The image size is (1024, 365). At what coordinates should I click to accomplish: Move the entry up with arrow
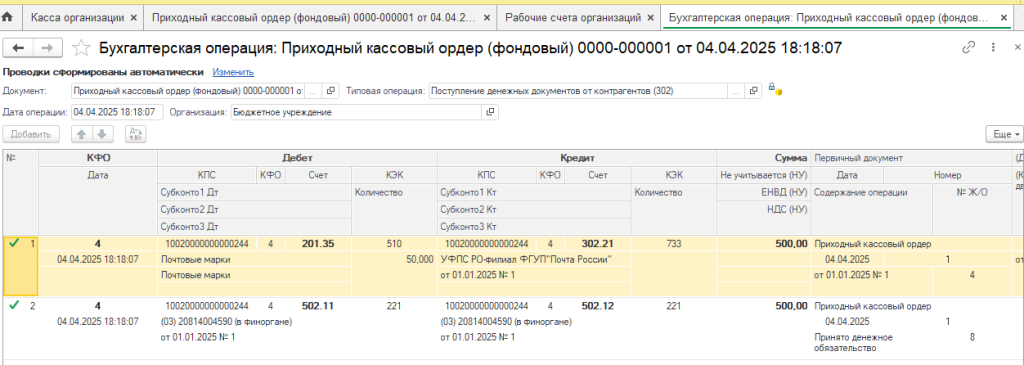click(x=82, y=135)
